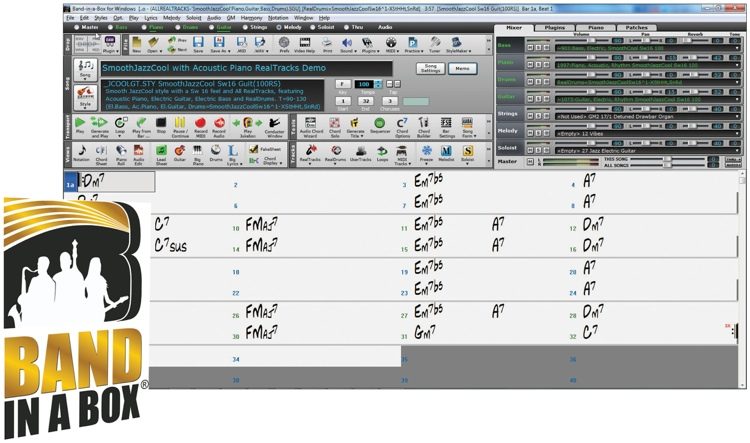Select the Strings track radio button
Image resolution: width=750 pixels, height=443 pixels.
[245, 27]
